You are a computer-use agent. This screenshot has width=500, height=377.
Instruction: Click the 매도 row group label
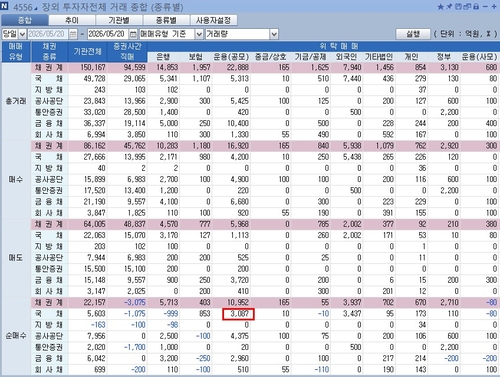16,258
